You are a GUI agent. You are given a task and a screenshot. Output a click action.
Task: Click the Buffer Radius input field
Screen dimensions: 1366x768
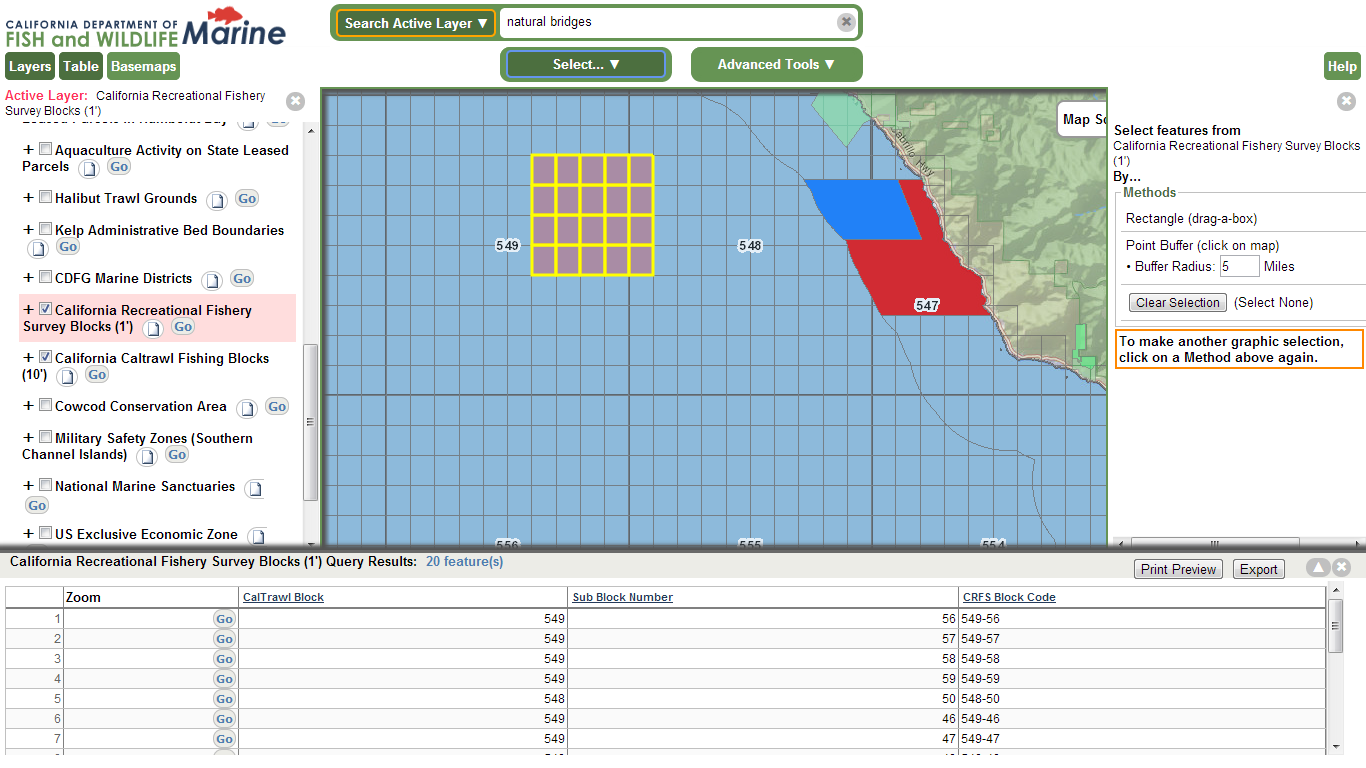pos(1239,267)
